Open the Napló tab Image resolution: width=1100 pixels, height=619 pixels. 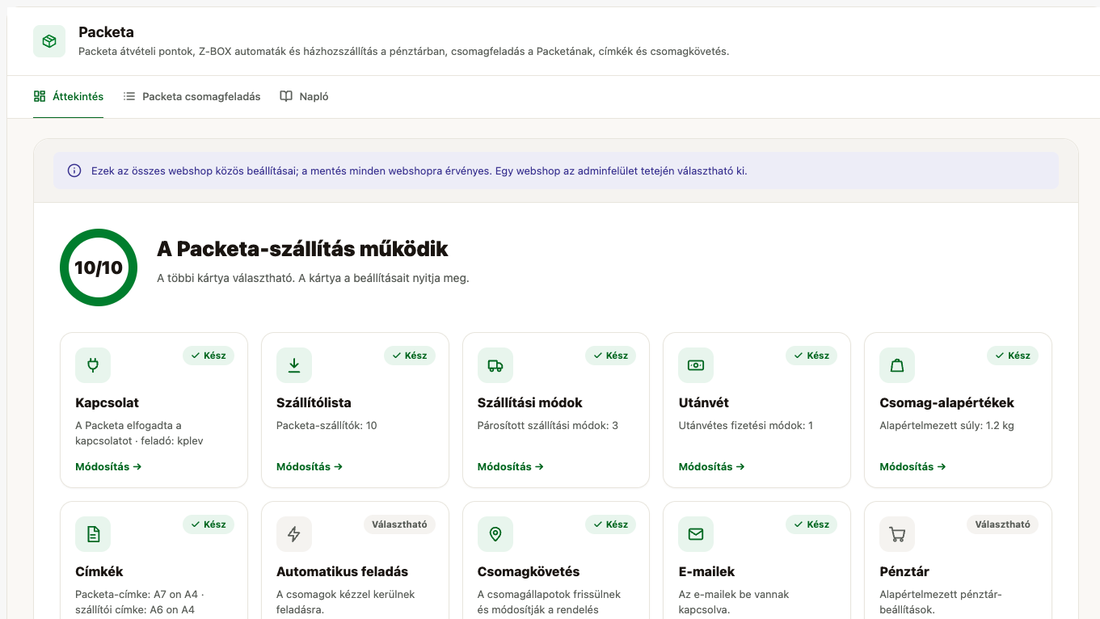(x=304, y=96)
